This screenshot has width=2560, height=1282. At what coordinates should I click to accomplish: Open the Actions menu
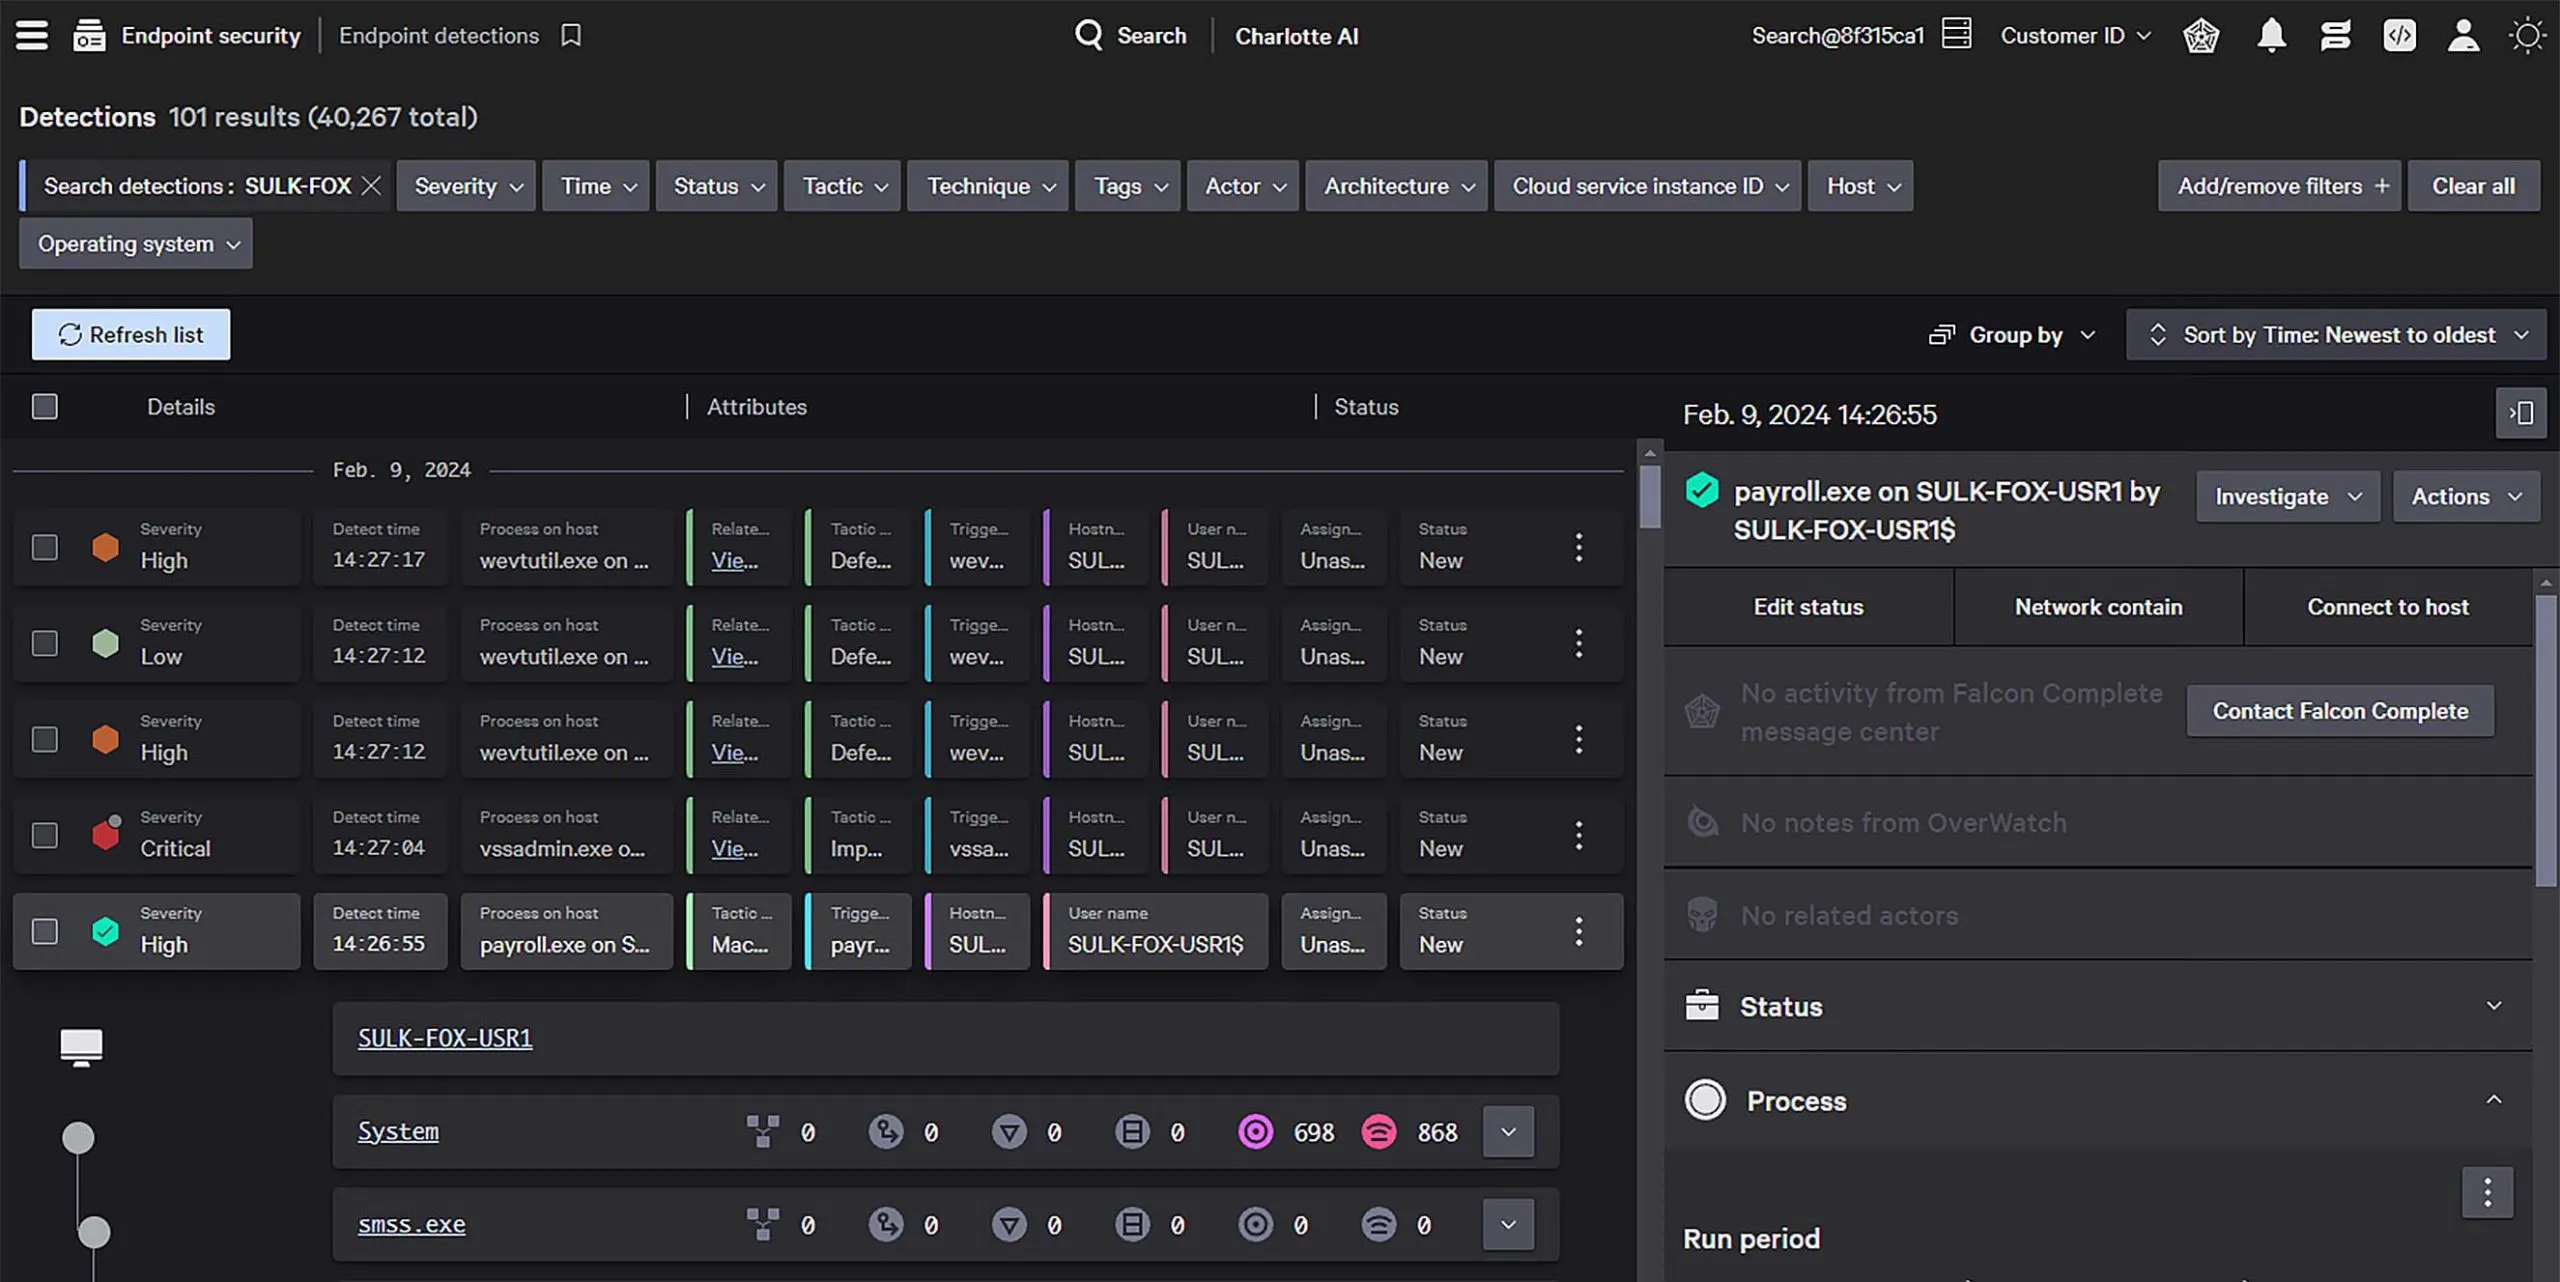(2466, 496)
